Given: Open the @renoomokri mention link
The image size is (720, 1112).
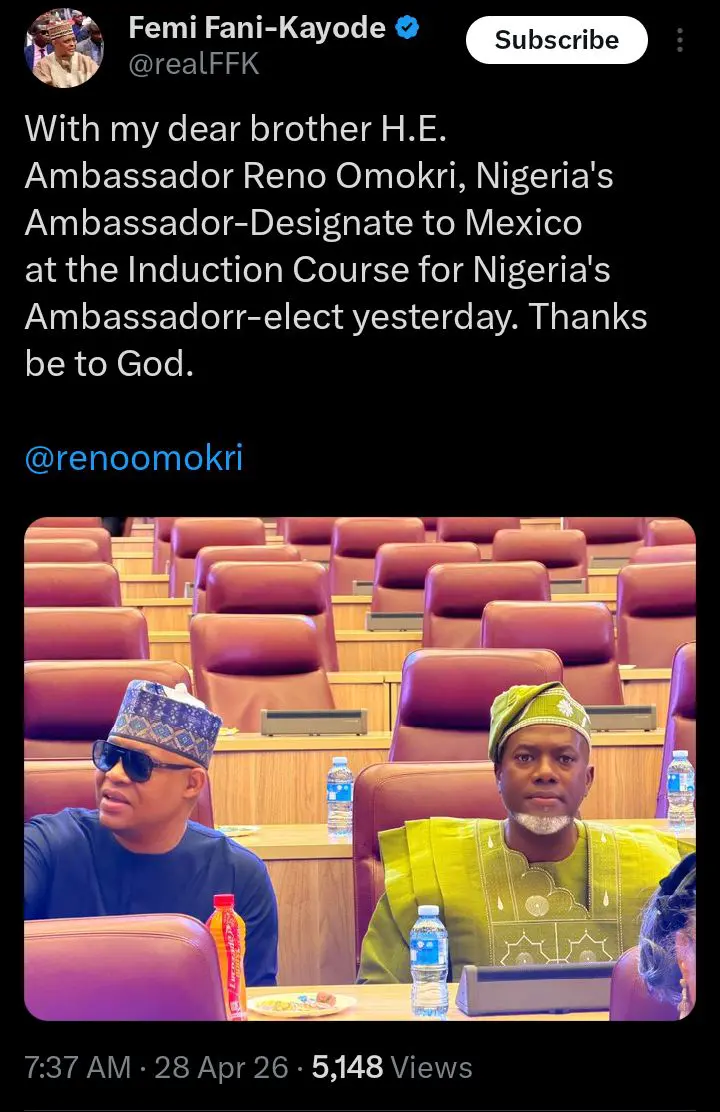Looking at the screenshot, I should coord(133,458).
